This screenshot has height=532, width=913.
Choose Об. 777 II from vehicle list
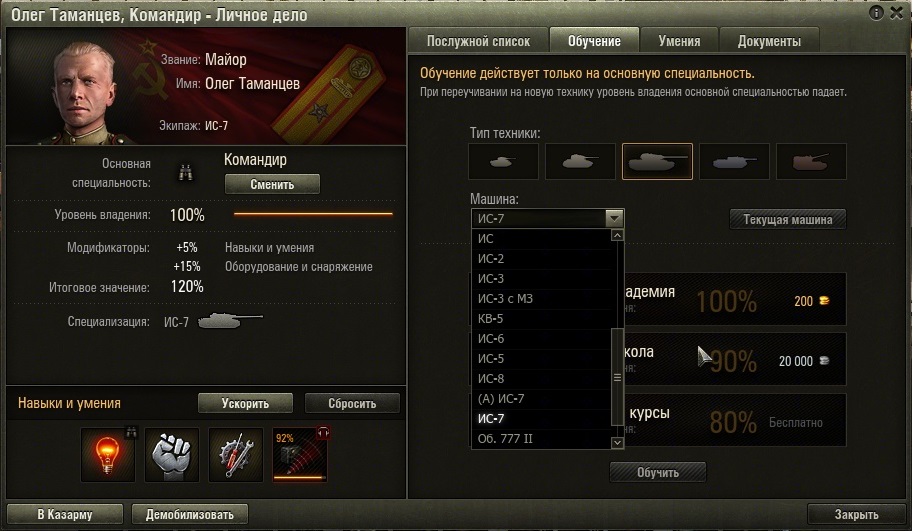pyautogui.click(x=540, y=439)
